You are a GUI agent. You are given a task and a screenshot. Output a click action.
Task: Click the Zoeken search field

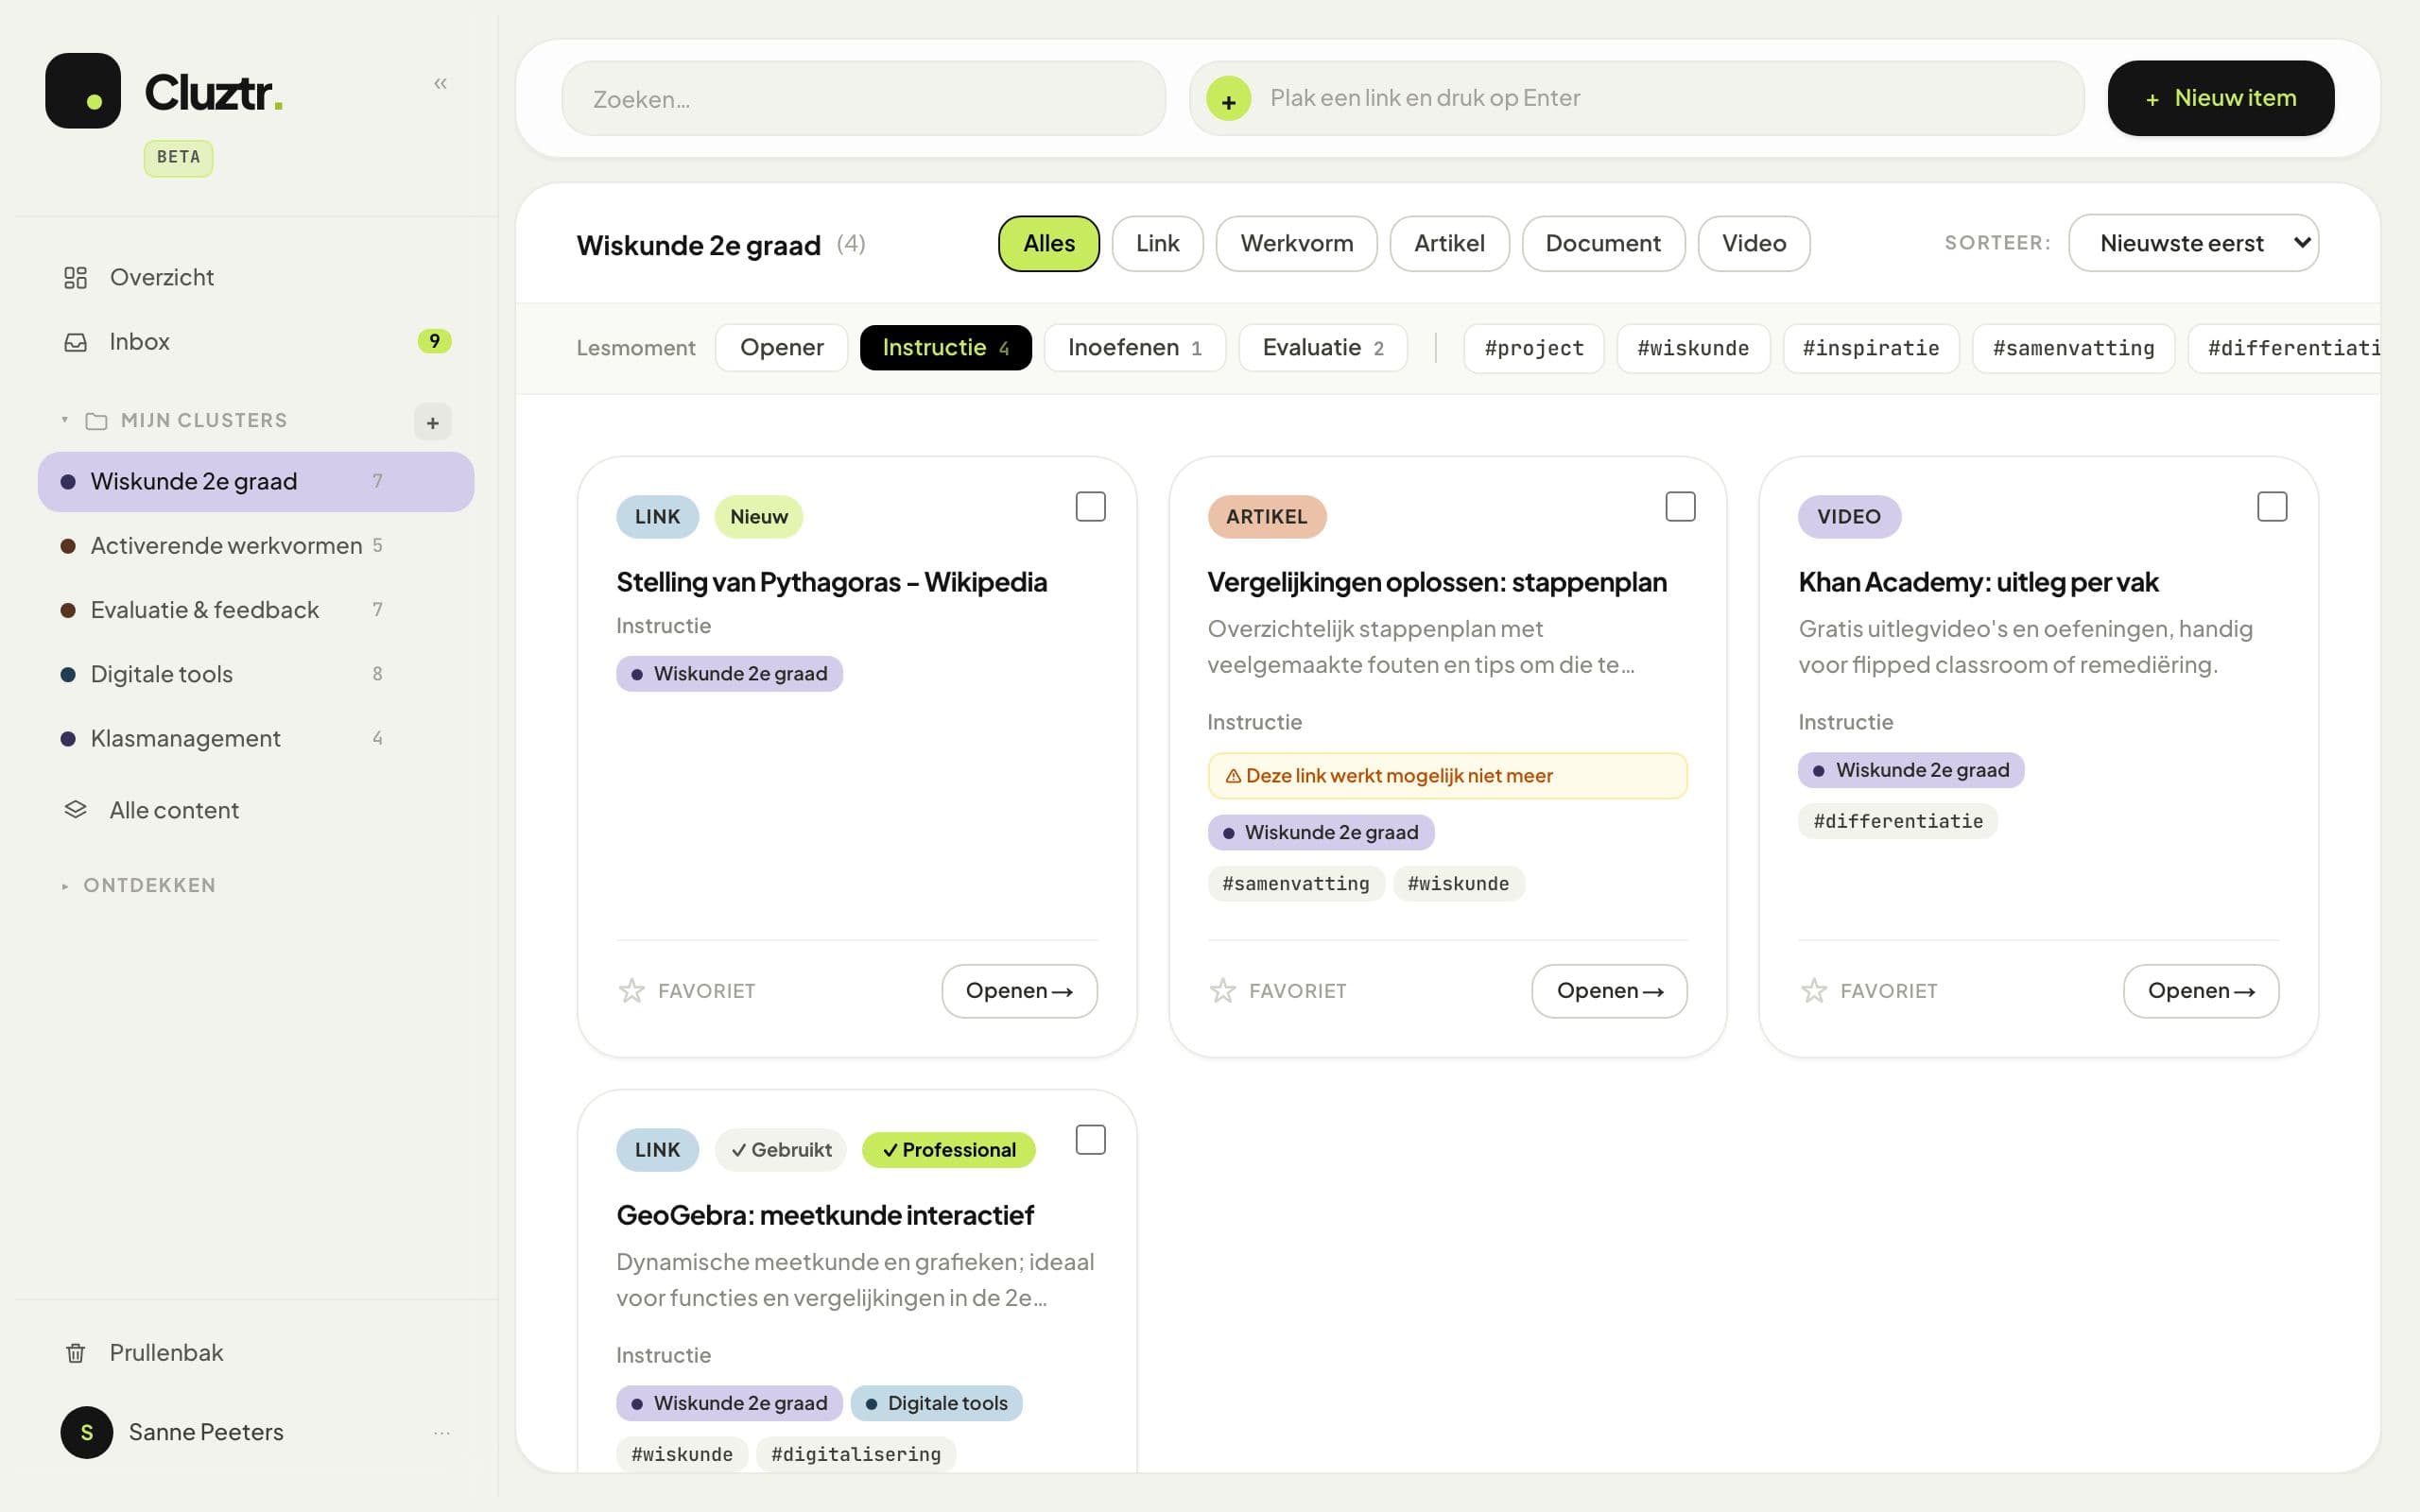[x=864, y=99]
